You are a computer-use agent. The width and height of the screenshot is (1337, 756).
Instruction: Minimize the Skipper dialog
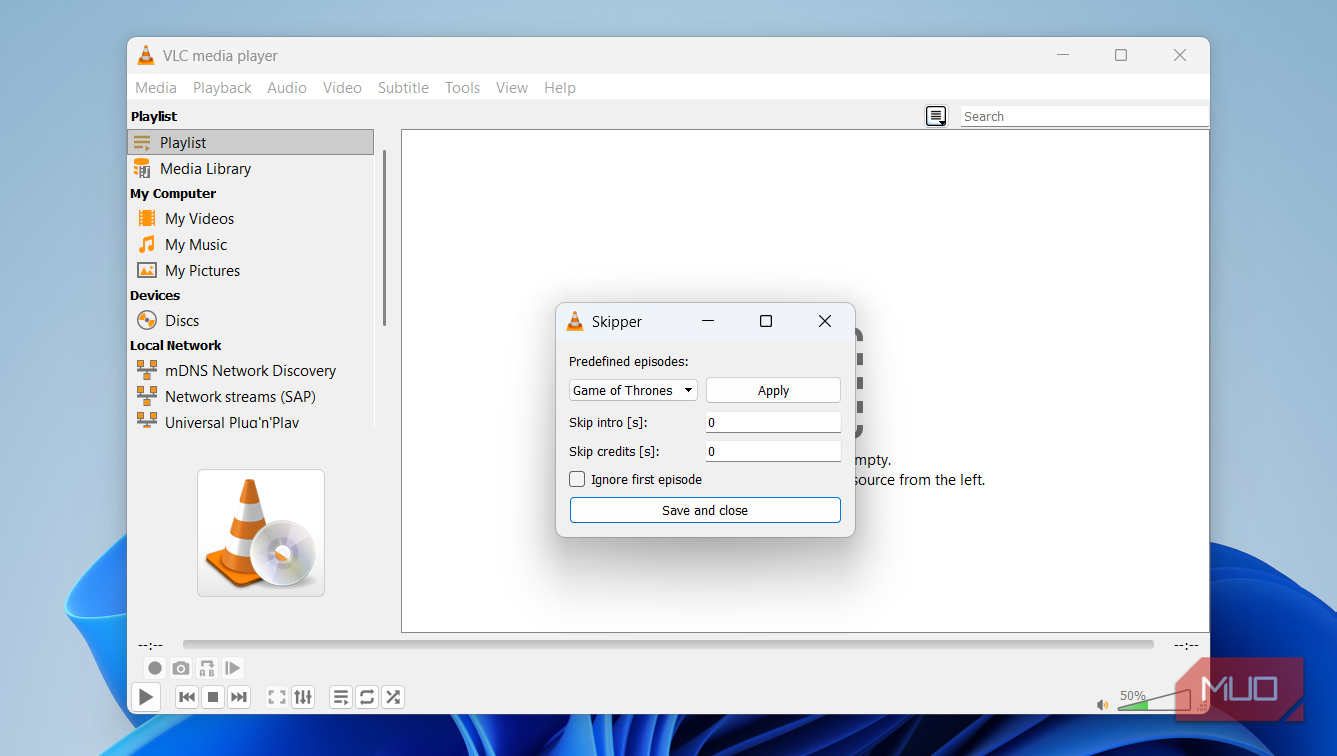tap(708, 321)
